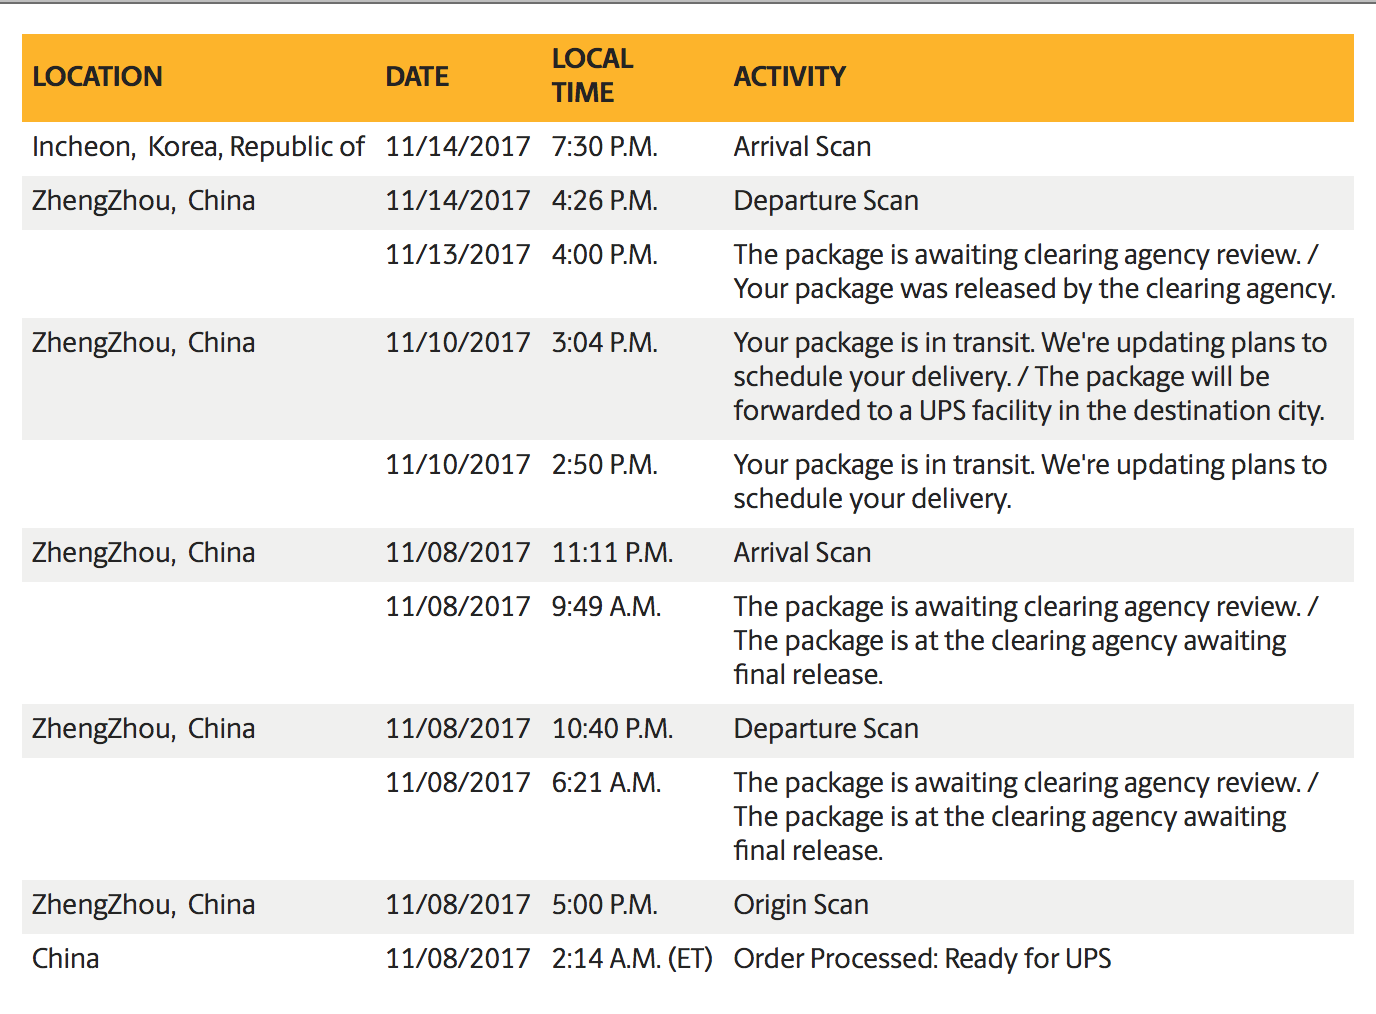Select the 7:30 P.M. time entry
This screenshot has height=1014, width=1376.
pyautogui.click(x=604, y=147)
